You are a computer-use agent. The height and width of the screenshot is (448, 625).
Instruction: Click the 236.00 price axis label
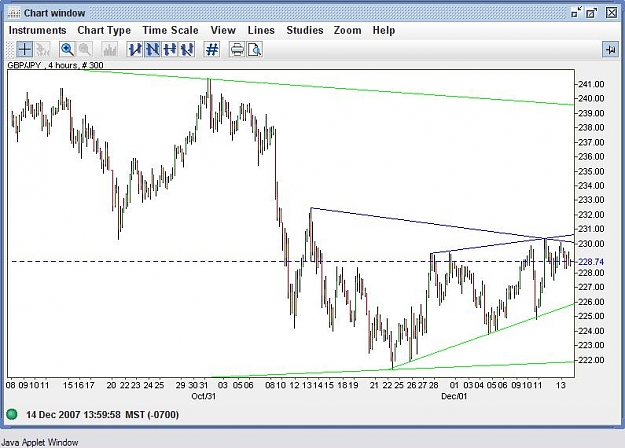[591, 157]
